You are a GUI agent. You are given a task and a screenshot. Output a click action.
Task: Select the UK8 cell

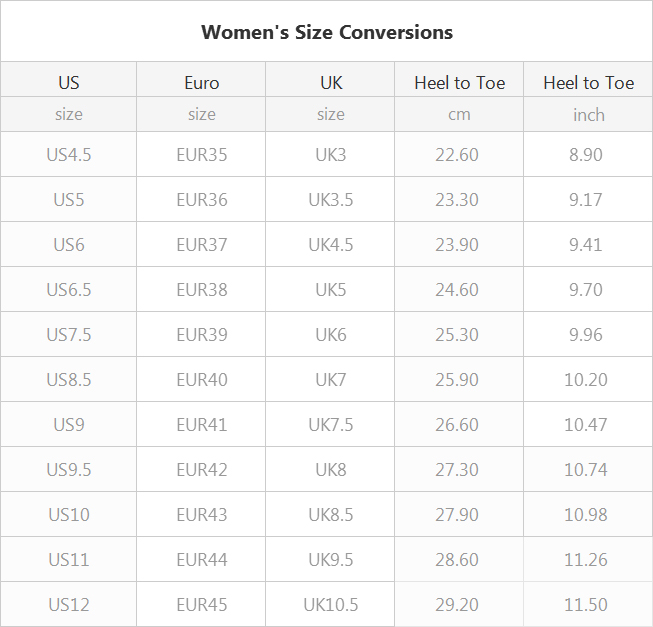click(331, 470)
